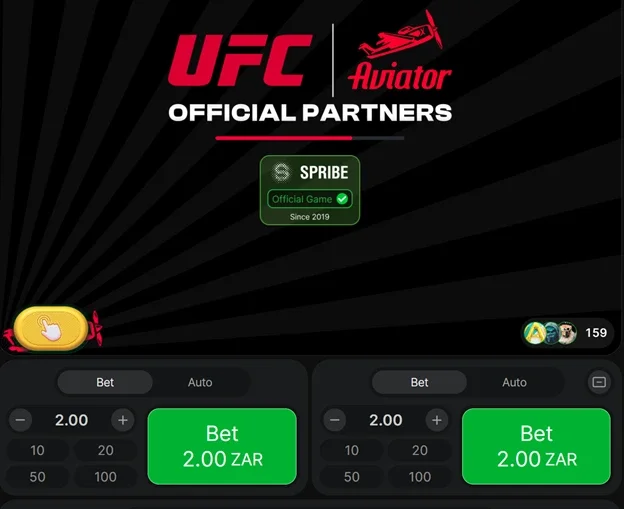Increase bet amount in the right panel
This screenshot has width=624, height=509.
click(x=437, y=420)
